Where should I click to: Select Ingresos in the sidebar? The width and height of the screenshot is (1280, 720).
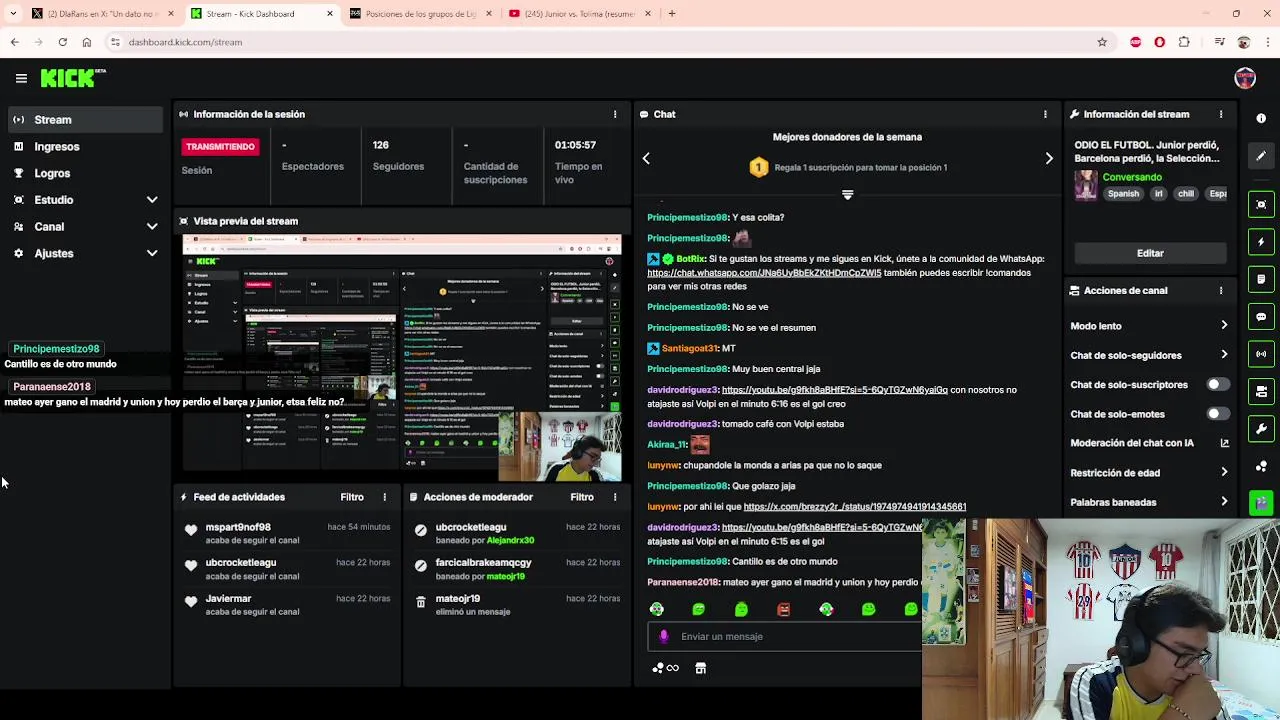[x=85, y=147]
